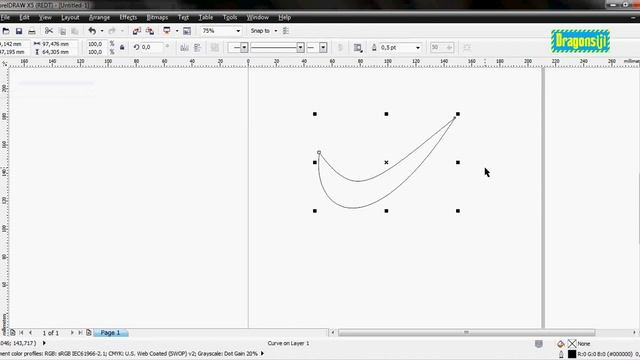640x360 pixels.
Task: Open the Table menu
Action: [206, 18]
